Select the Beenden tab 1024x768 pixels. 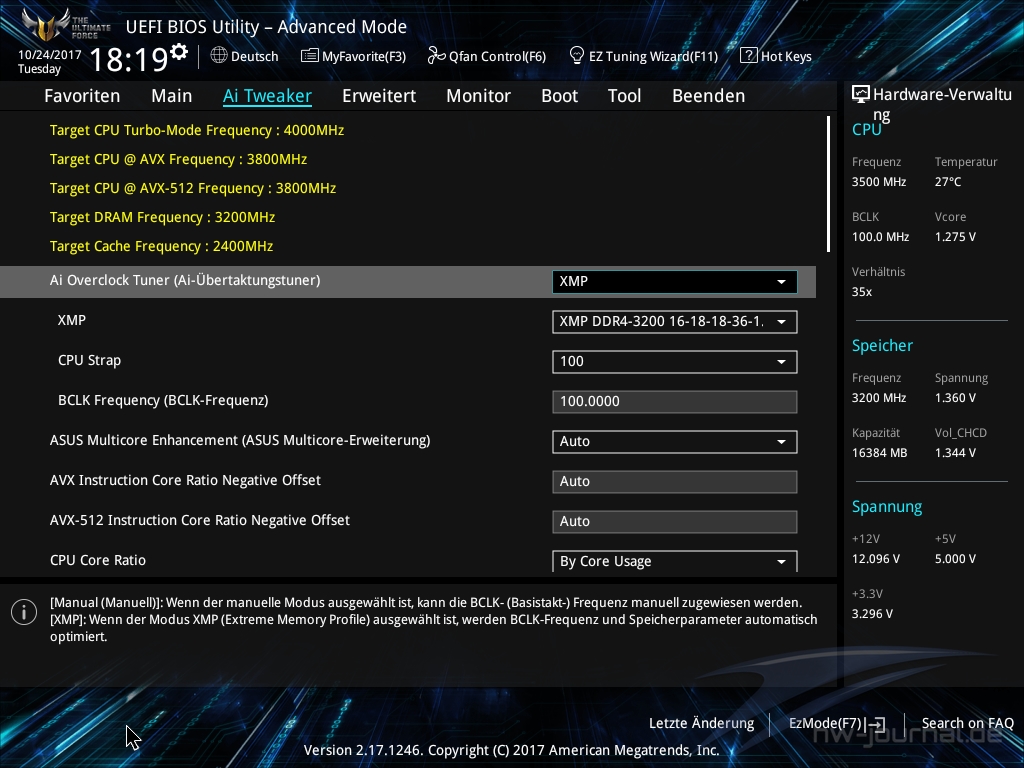pyautogui.click(x=709, y=96)
